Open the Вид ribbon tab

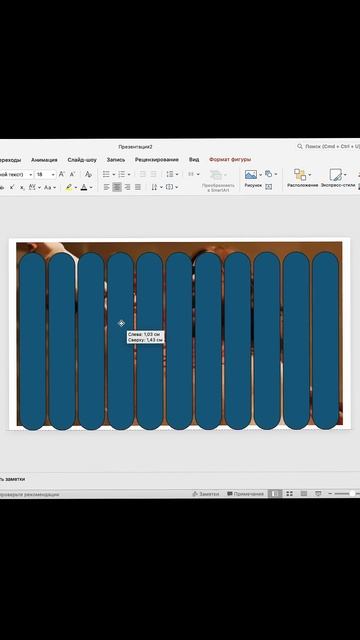point(194,160)
